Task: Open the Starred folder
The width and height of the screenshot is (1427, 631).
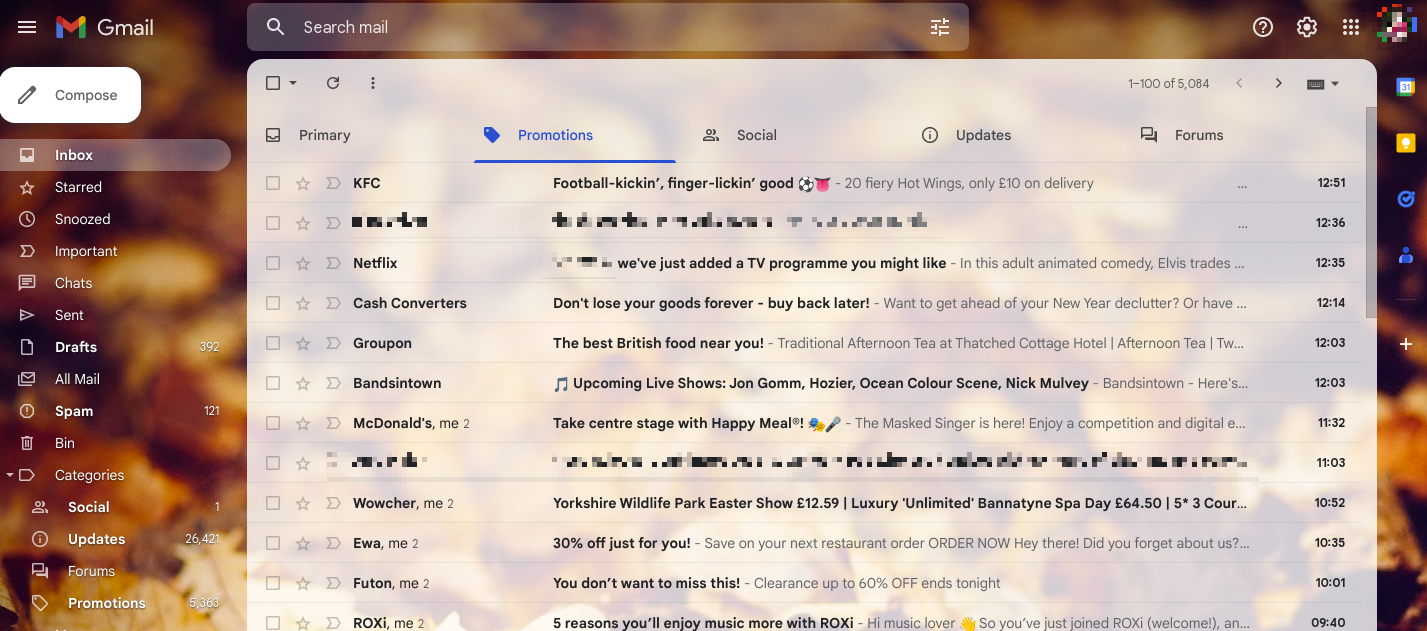Action: 115,187
